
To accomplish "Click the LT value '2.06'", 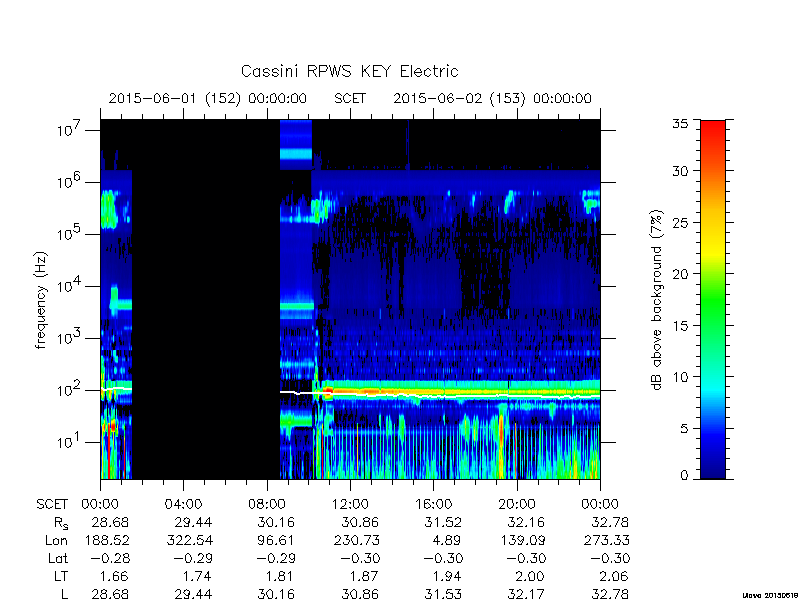I will 613,577.
